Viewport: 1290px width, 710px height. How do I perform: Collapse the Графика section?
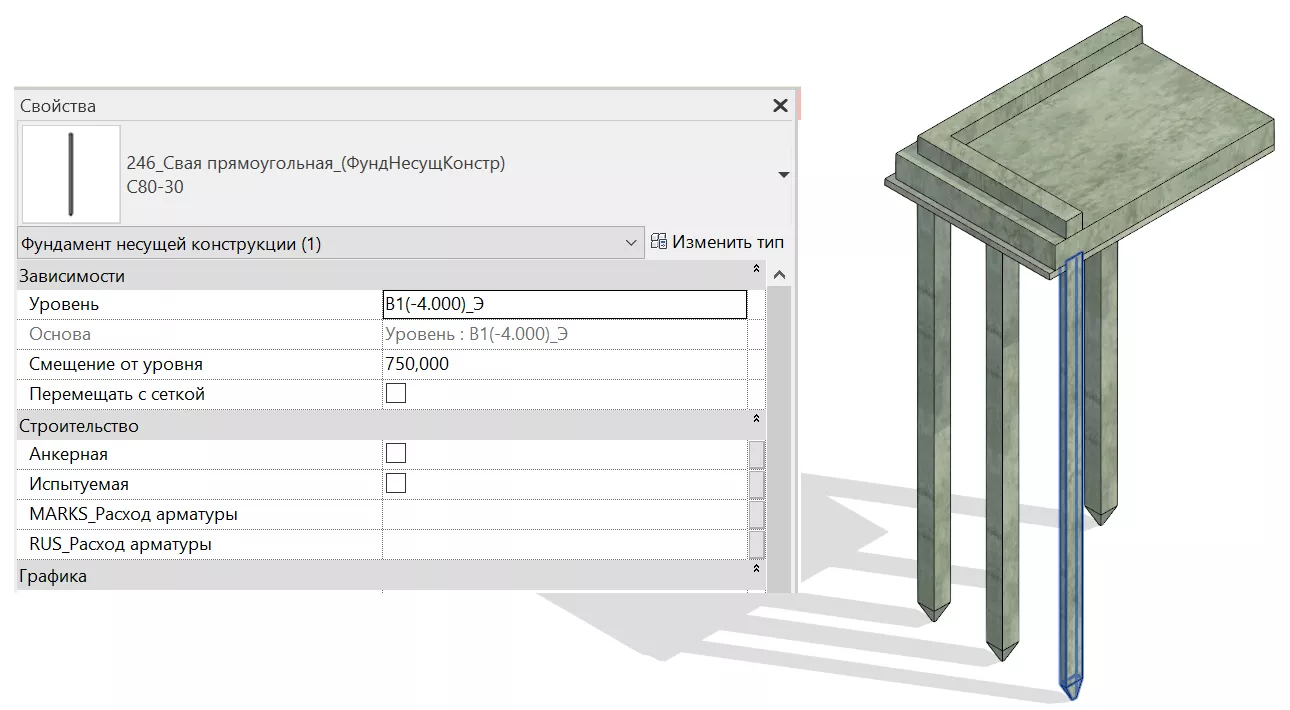tap(756, 569)
